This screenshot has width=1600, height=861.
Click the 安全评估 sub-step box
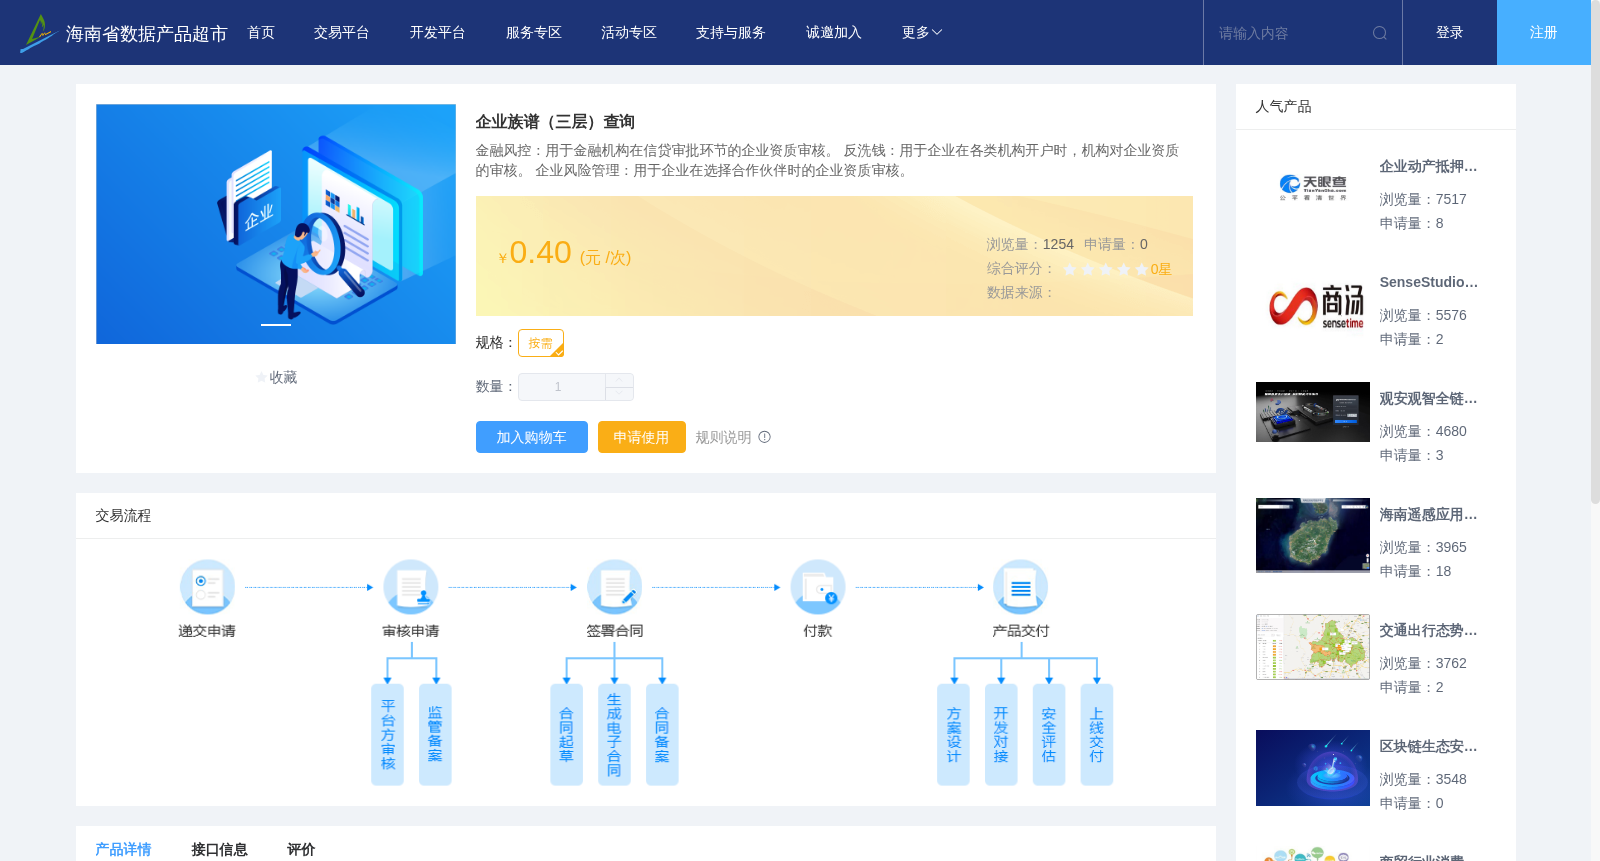1049,735
